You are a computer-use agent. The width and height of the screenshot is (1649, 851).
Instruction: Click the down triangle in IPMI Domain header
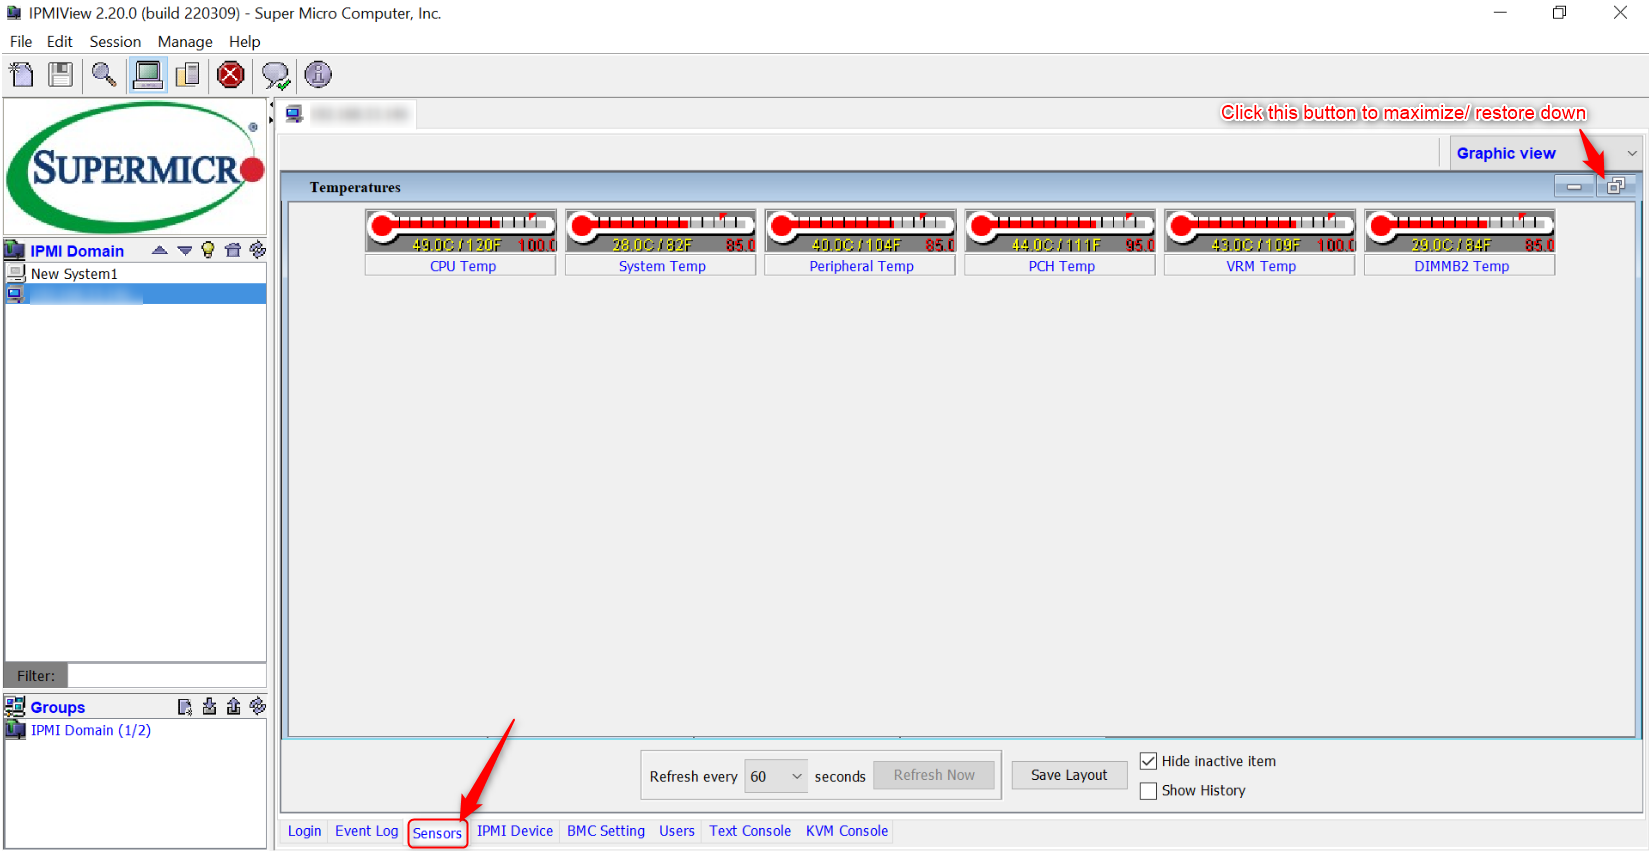(184, 250)
